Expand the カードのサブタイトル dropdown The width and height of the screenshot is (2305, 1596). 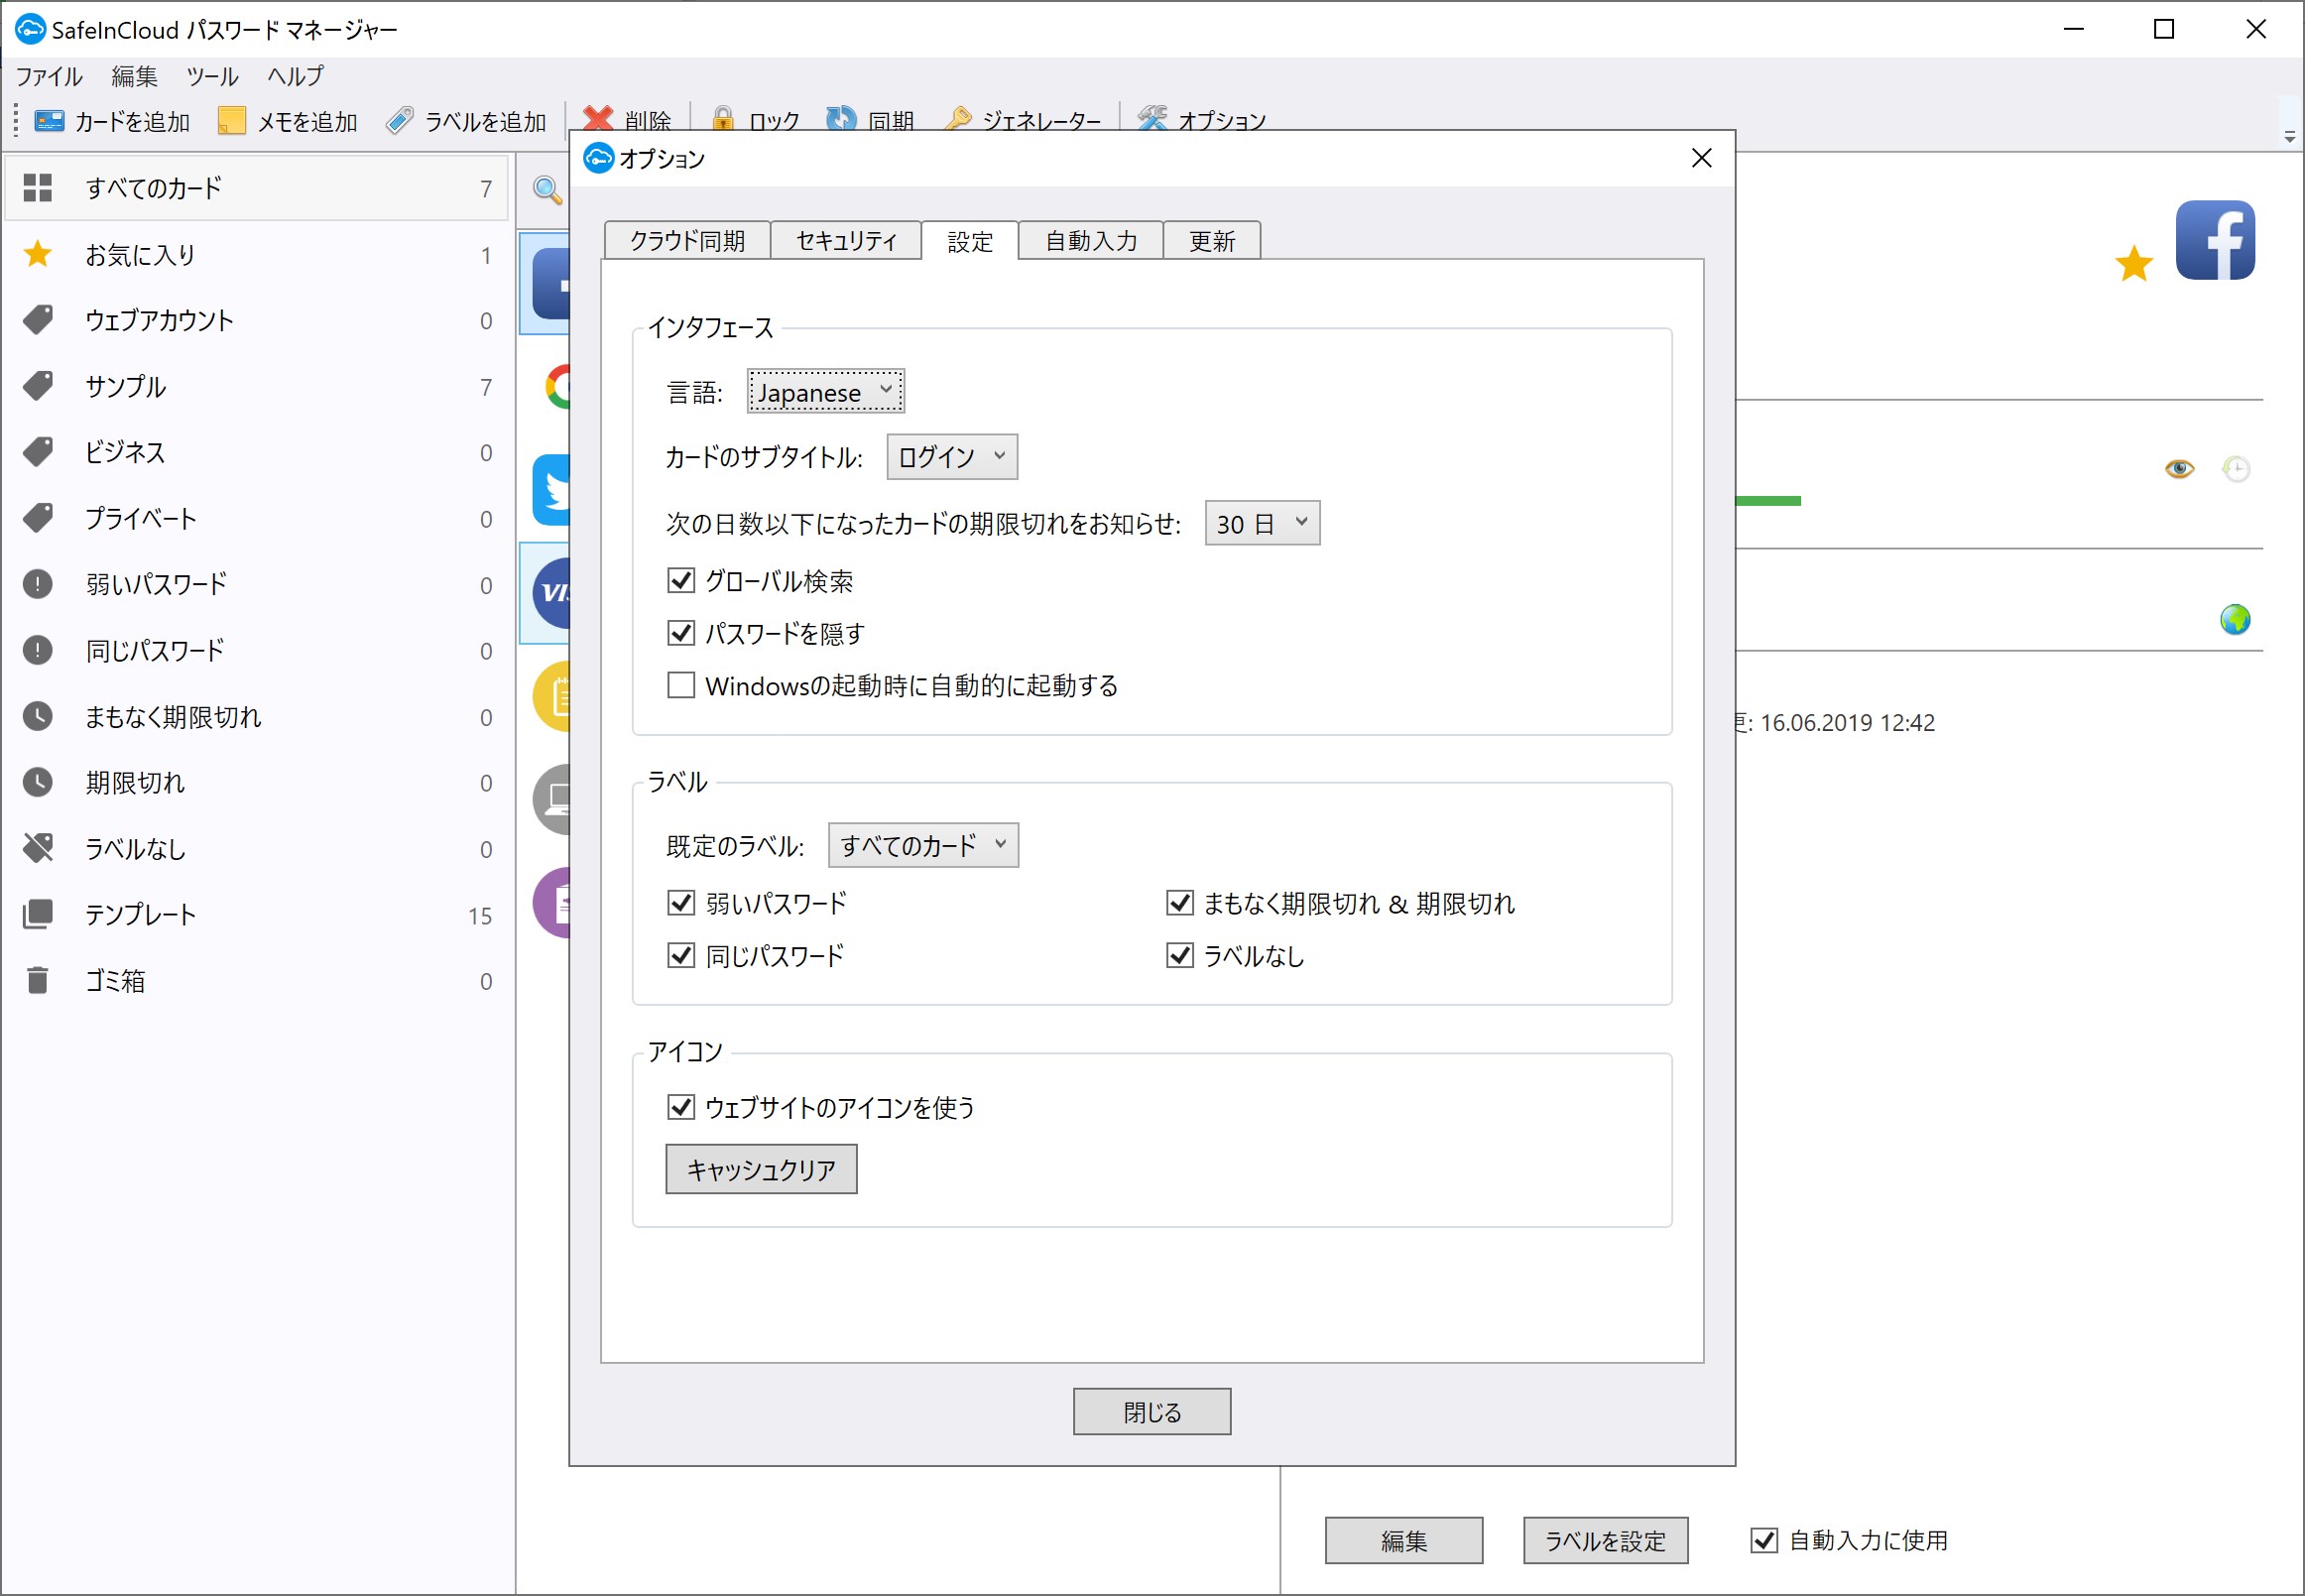point(951,457)
